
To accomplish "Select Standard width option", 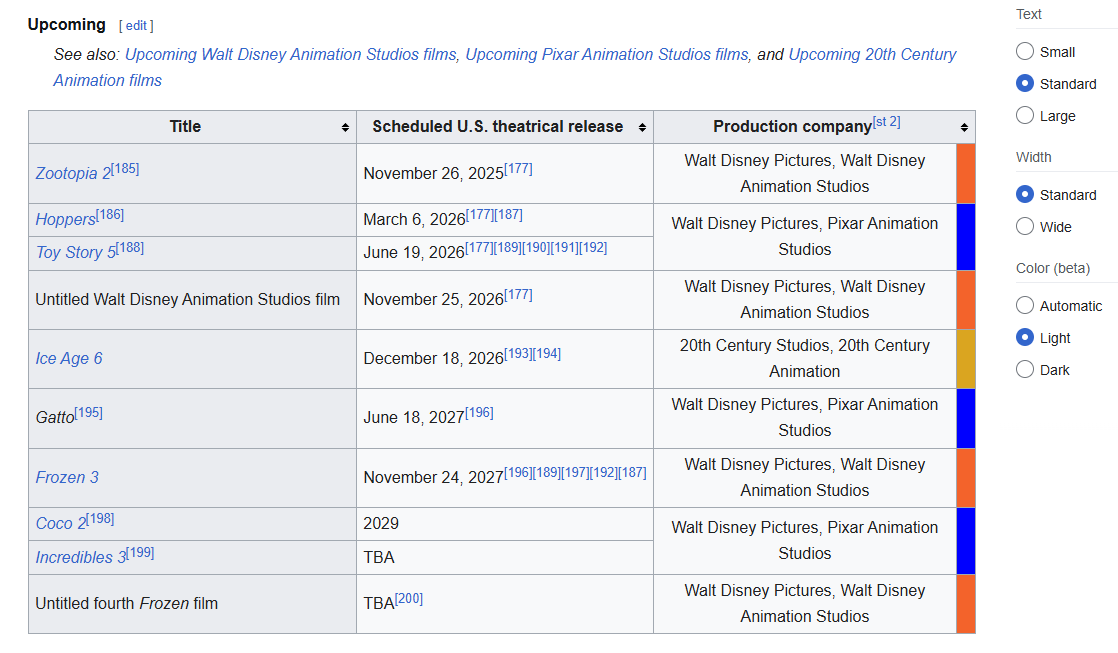I will (1025, 195).
